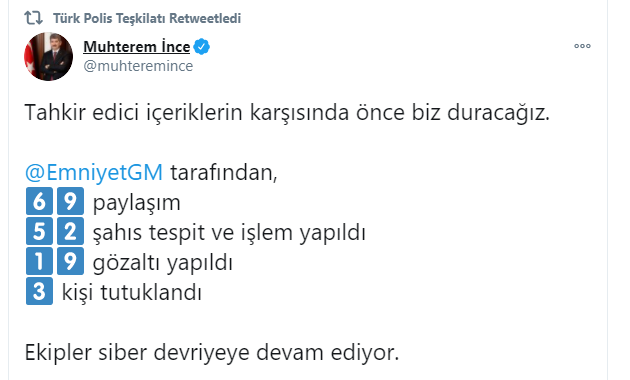Click the keycap 1 emoji before gözaltı
This screenshot has width=630, height=380.
pyautogui.click(x=39, y=261)
